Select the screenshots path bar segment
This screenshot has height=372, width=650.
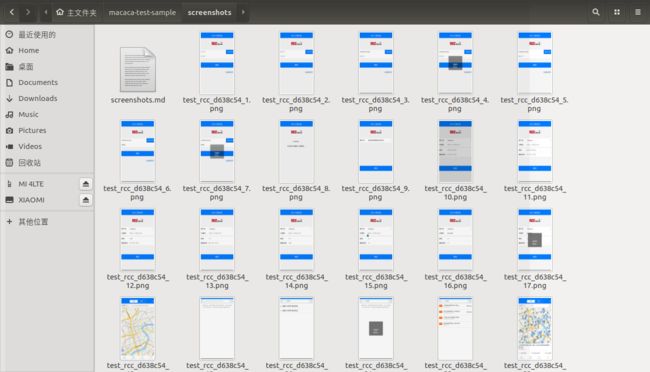209,12
